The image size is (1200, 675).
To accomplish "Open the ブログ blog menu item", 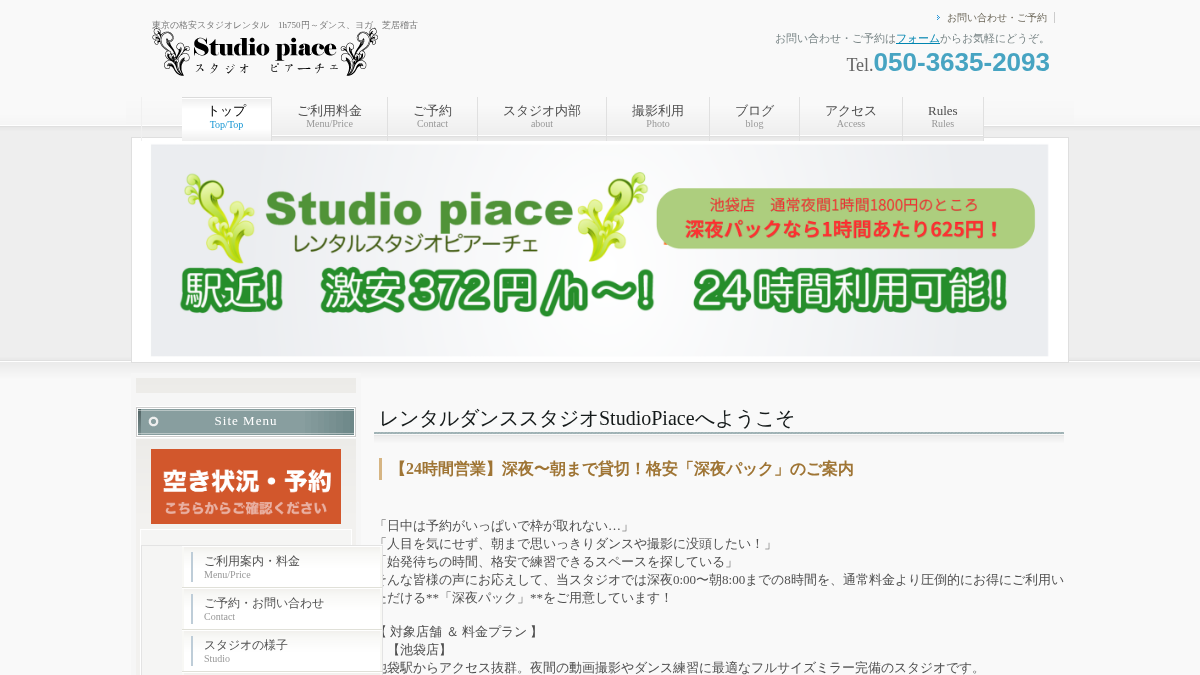I will [754, 117].
